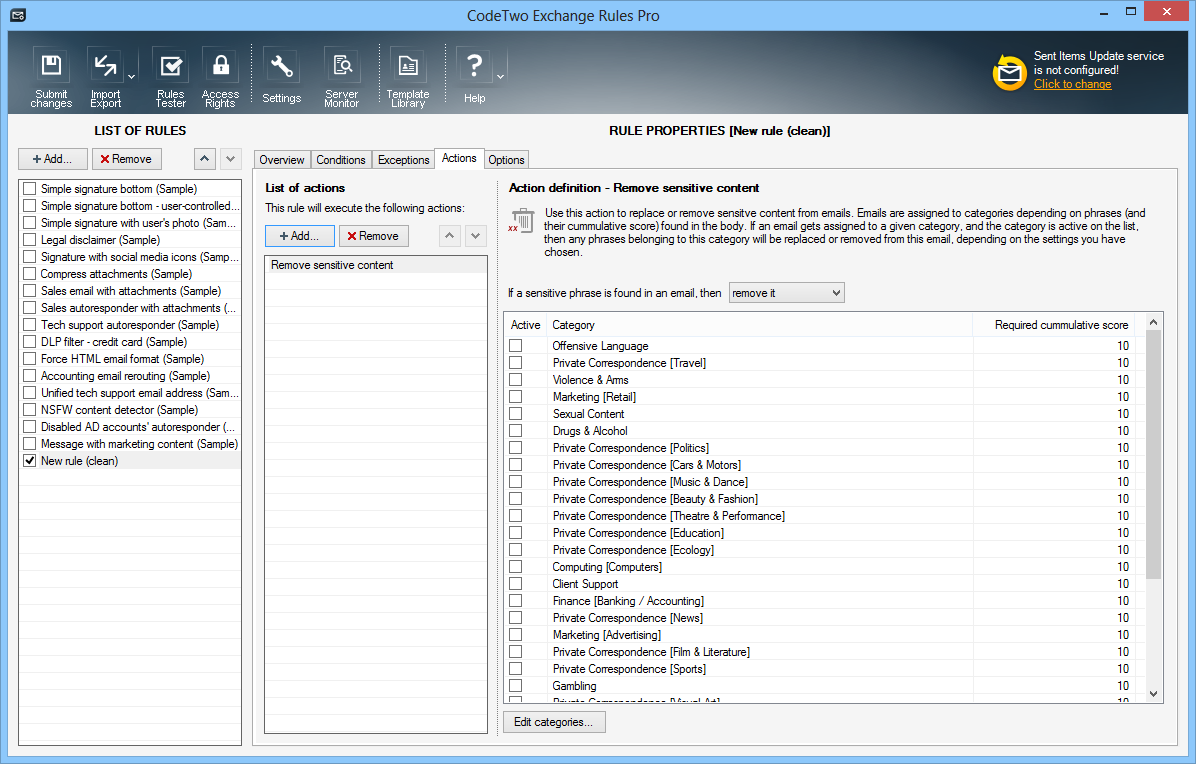Screen dimensions: 1196x764
Task: Click the Category column header
Action: [760, 325]
